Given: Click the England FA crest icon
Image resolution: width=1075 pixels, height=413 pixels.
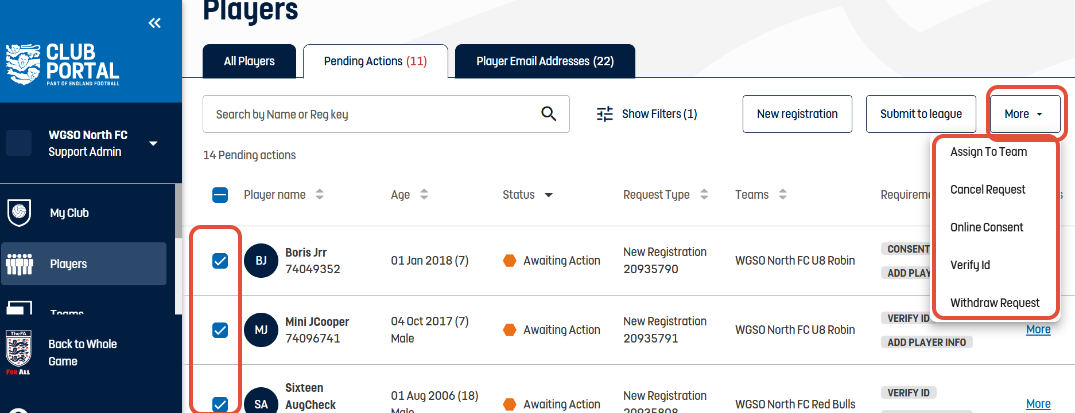Looking at the screenshot, I should [19, 353].
